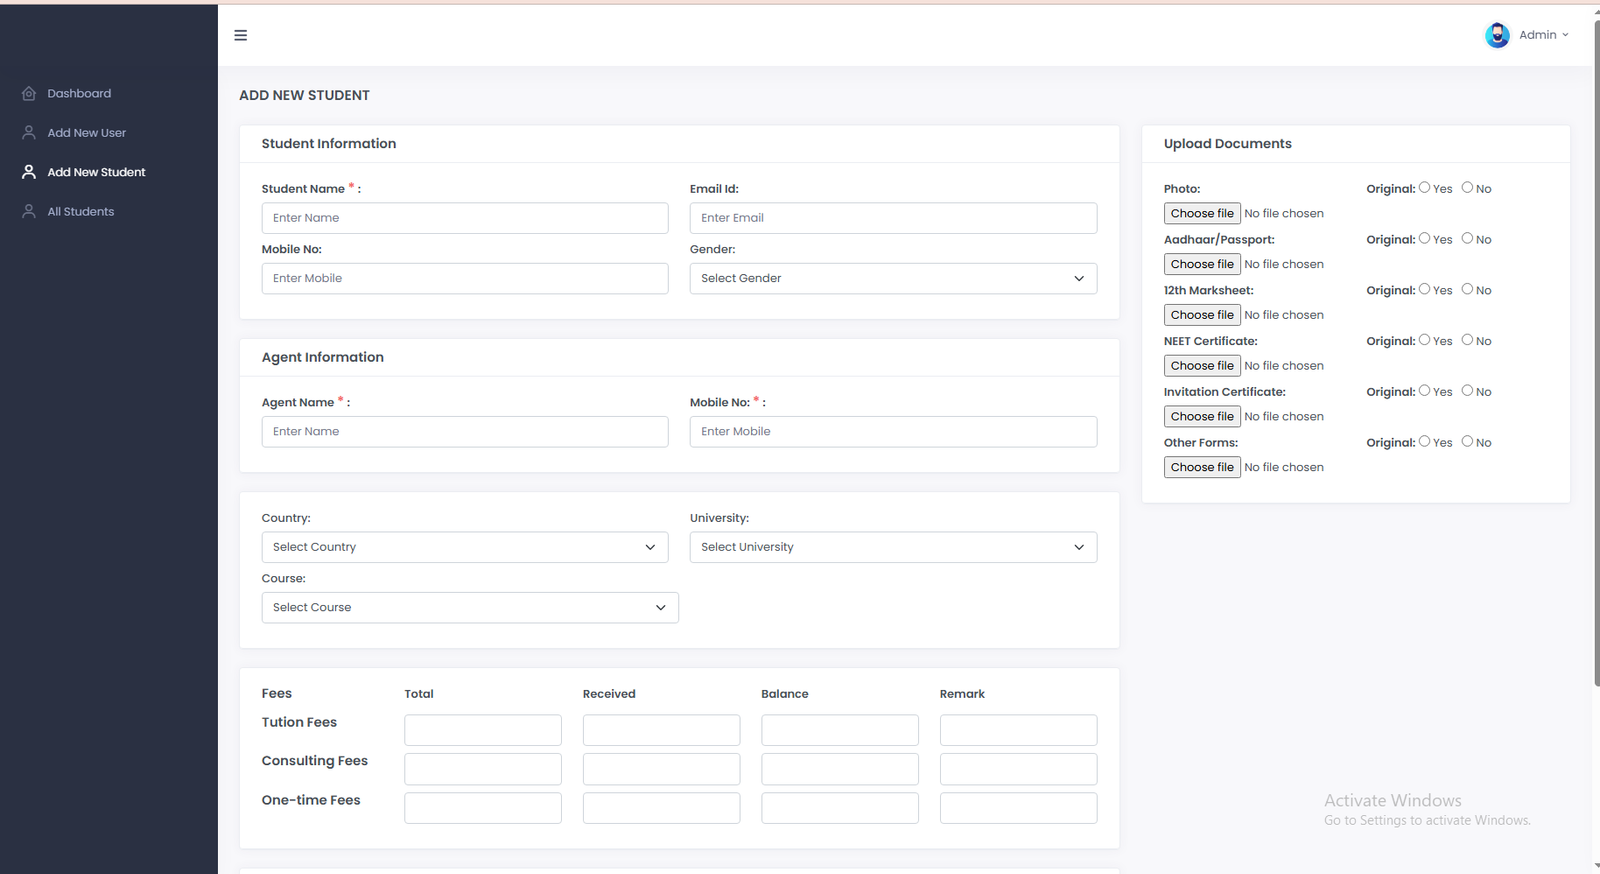Open the Select Country dropdown

click(465, 547)
